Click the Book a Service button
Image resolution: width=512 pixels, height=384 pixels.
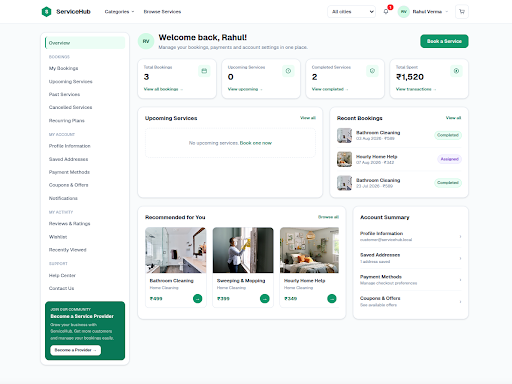tap(444, 41)
